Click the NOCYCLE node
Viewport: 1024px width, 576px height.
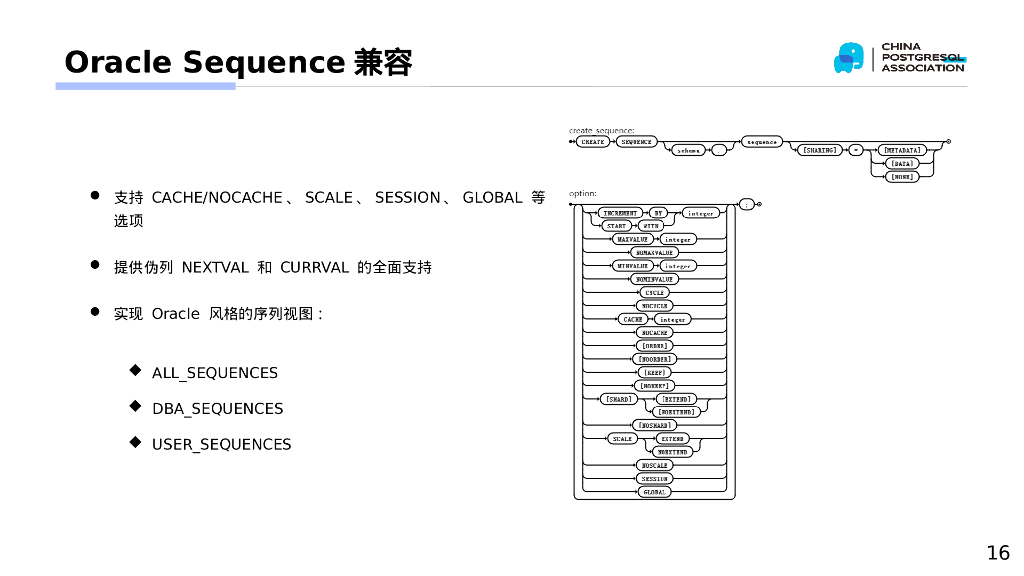click(x=654, y=306)
